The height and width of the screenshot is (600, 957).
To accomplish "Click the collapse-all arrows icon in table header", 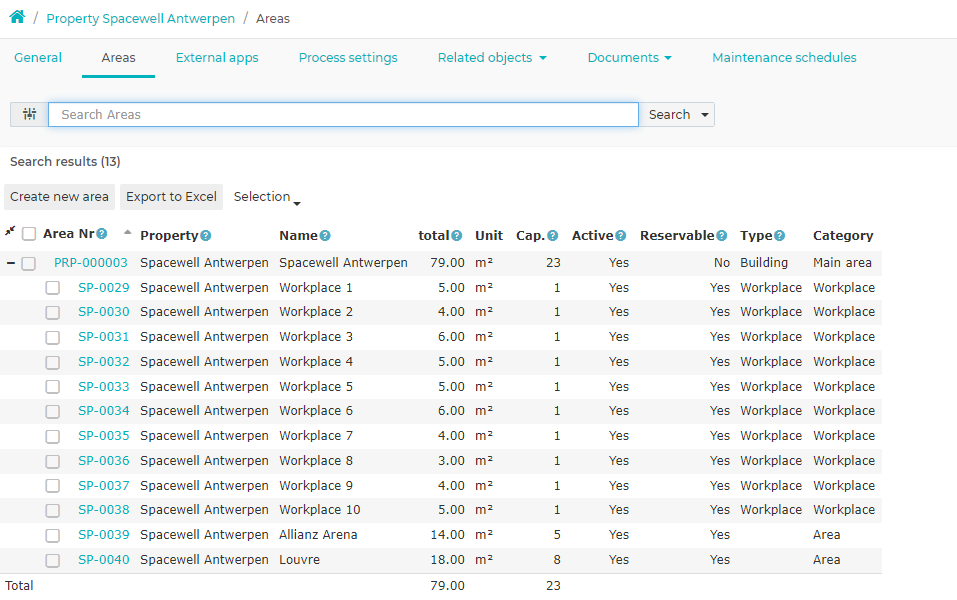I will pos(10,231).
